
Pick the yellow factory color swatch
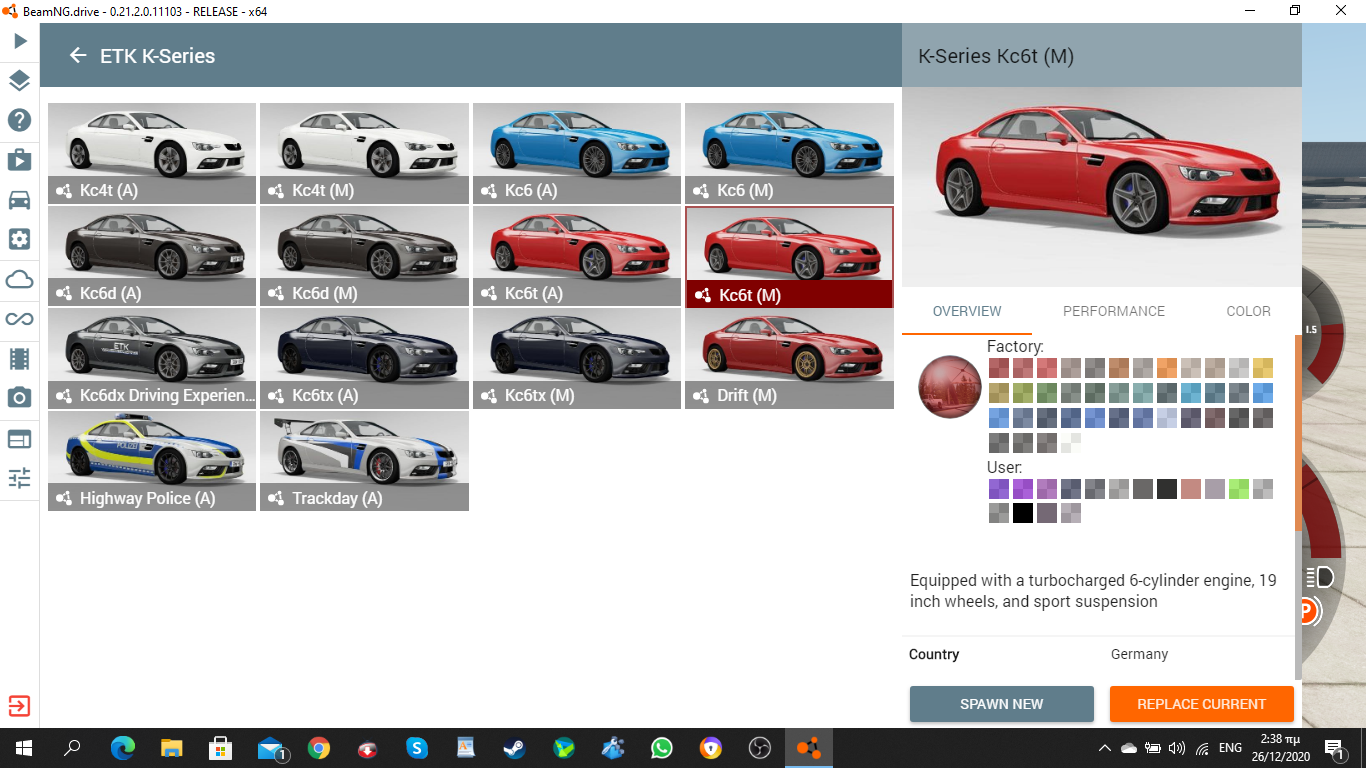pos(1263,368)
